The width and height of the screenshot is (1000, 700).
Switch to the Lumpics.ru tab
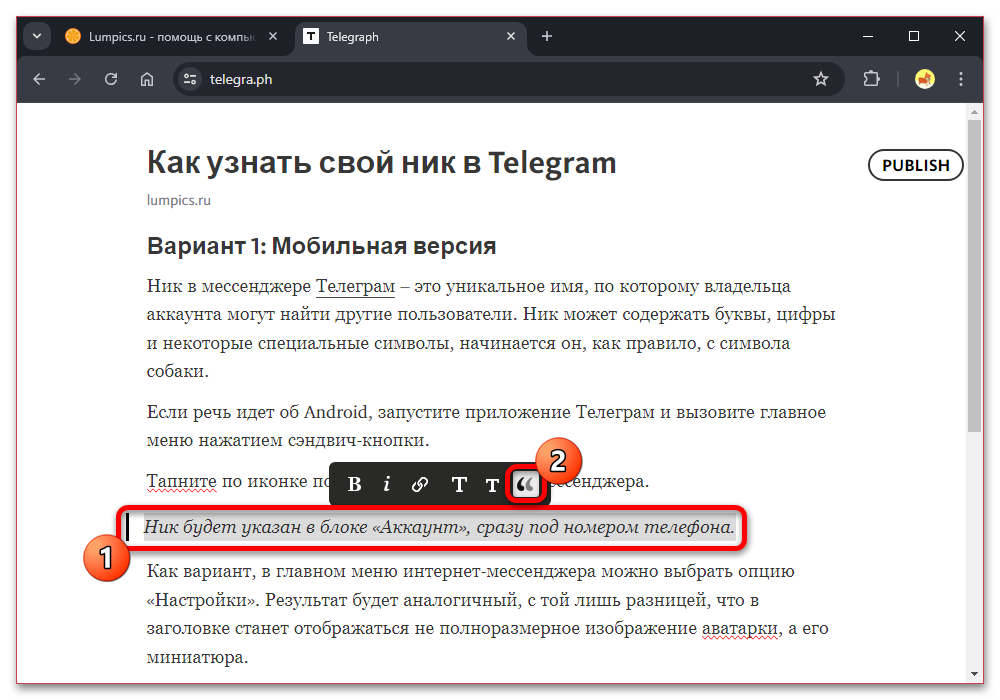point(171,36)
